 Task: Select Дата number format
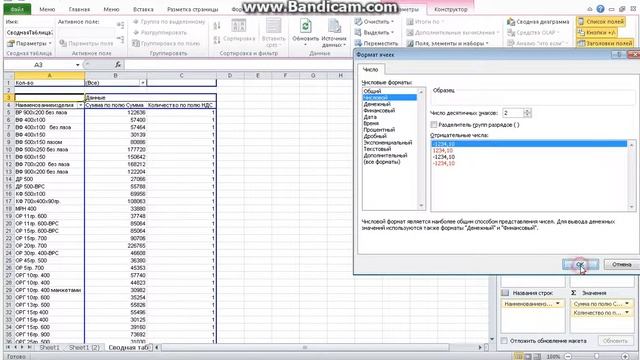[x=370, y=117]
